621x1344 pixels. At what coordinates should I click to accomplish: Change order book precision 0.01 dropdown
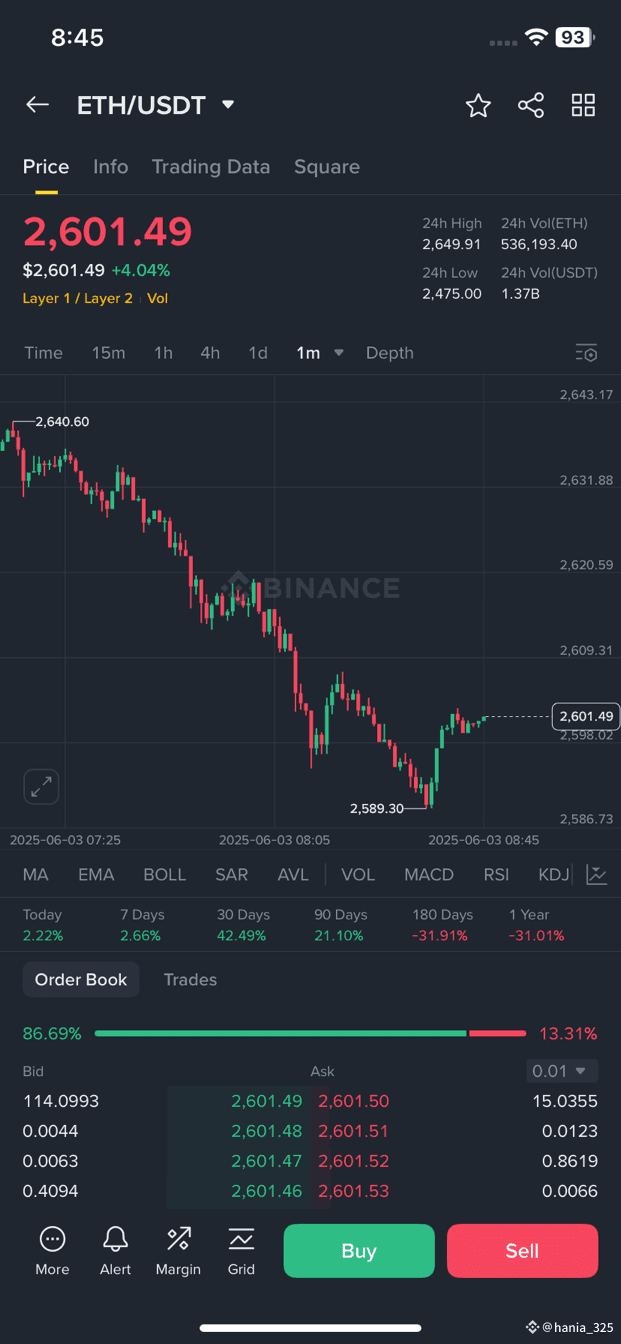[562, 1071]
